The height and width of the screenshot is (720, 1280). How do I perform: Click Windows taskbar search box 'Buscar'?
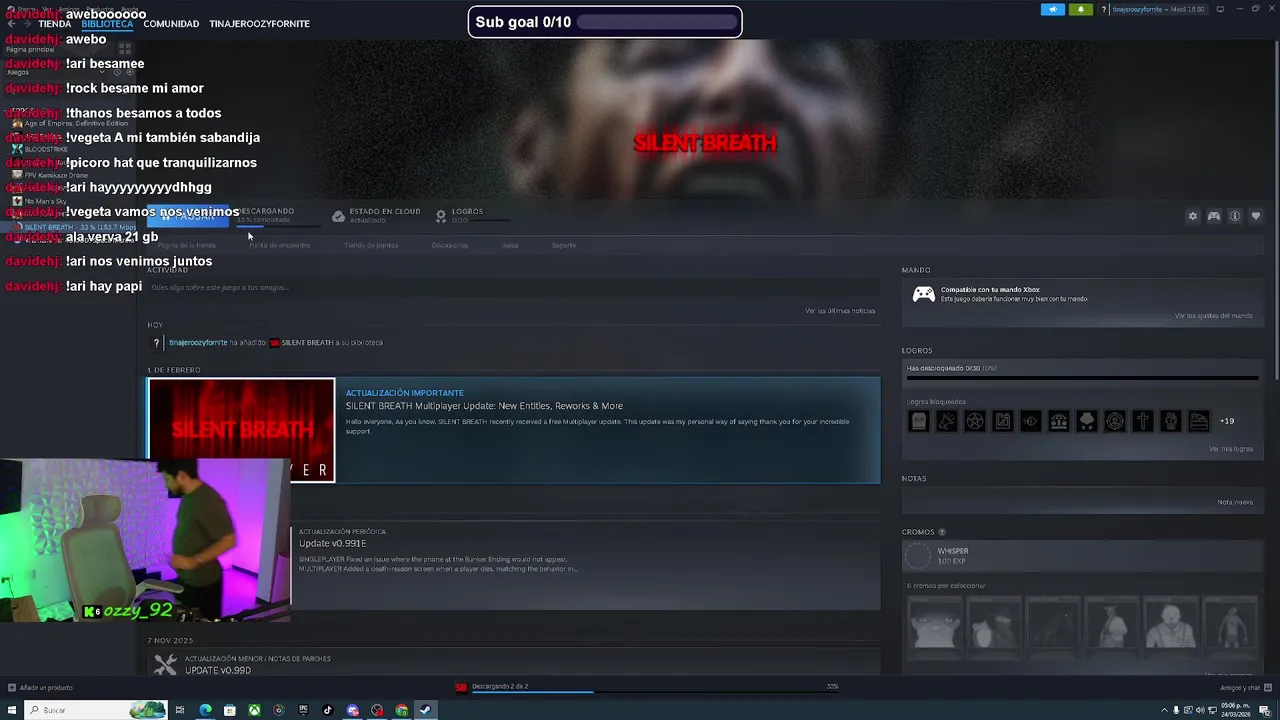pyautogui.click(x=95, y=710)
